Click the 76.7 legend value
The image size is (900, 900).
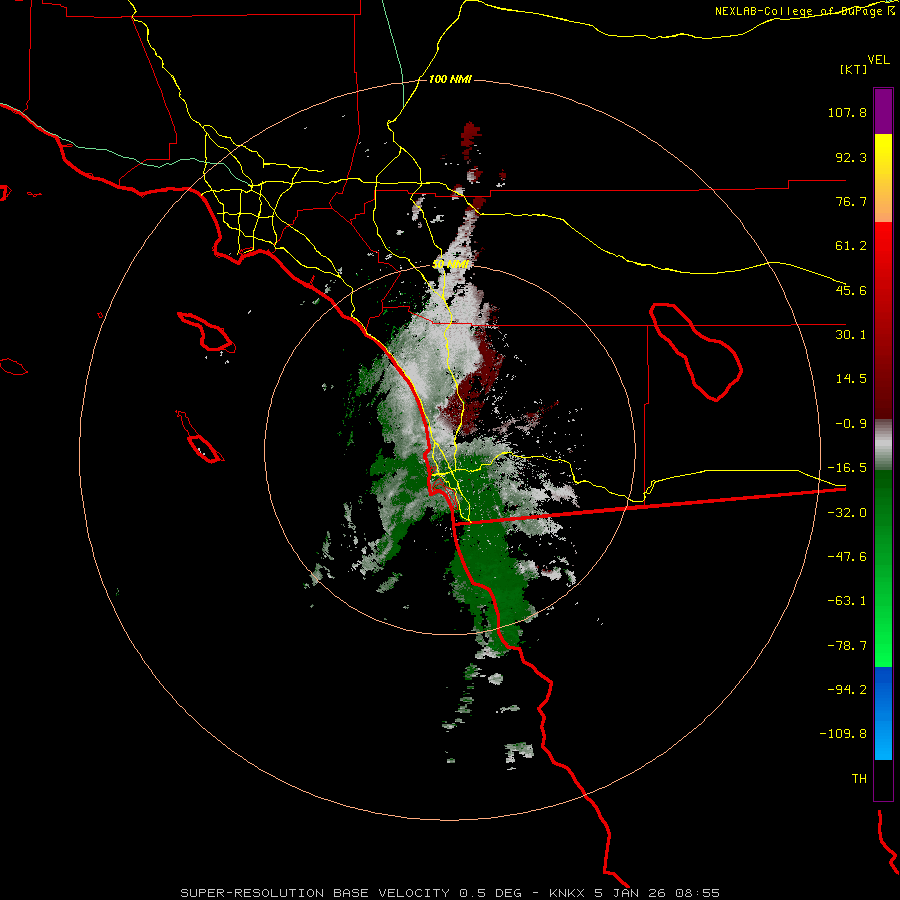[851, 201]
